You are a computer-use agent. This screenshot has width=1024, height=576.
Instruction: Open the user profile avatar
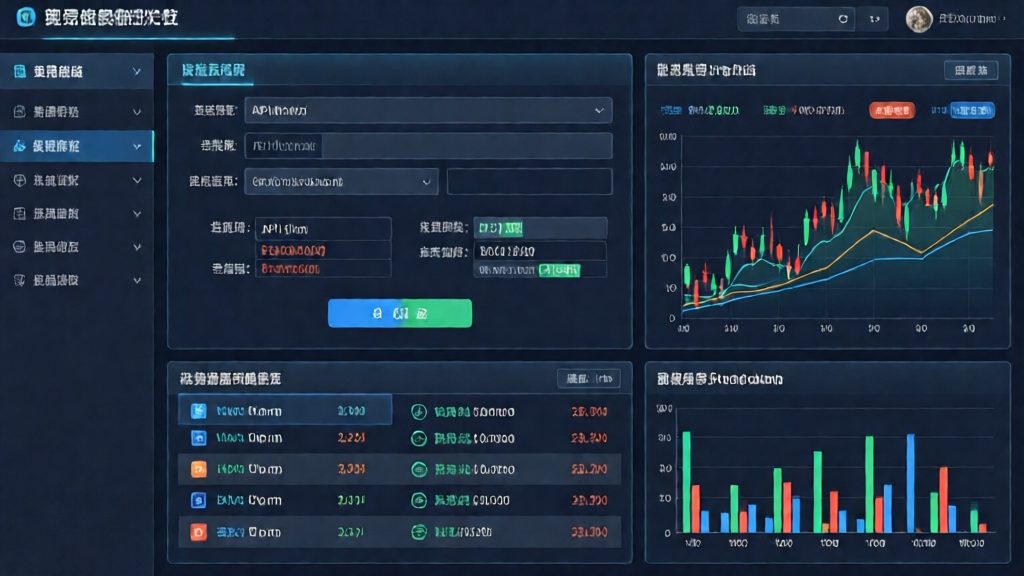[x=919, y=18]
